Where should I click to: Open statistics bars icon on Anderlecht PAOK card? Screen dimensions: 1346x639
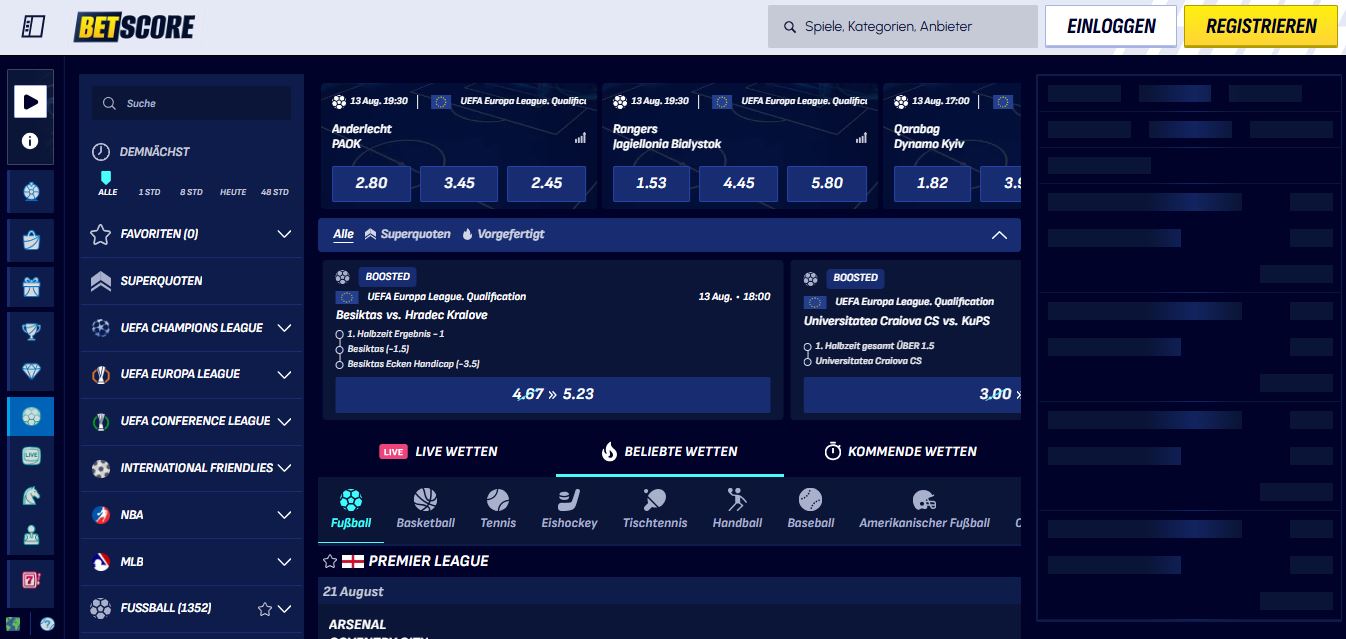(580, 138)
